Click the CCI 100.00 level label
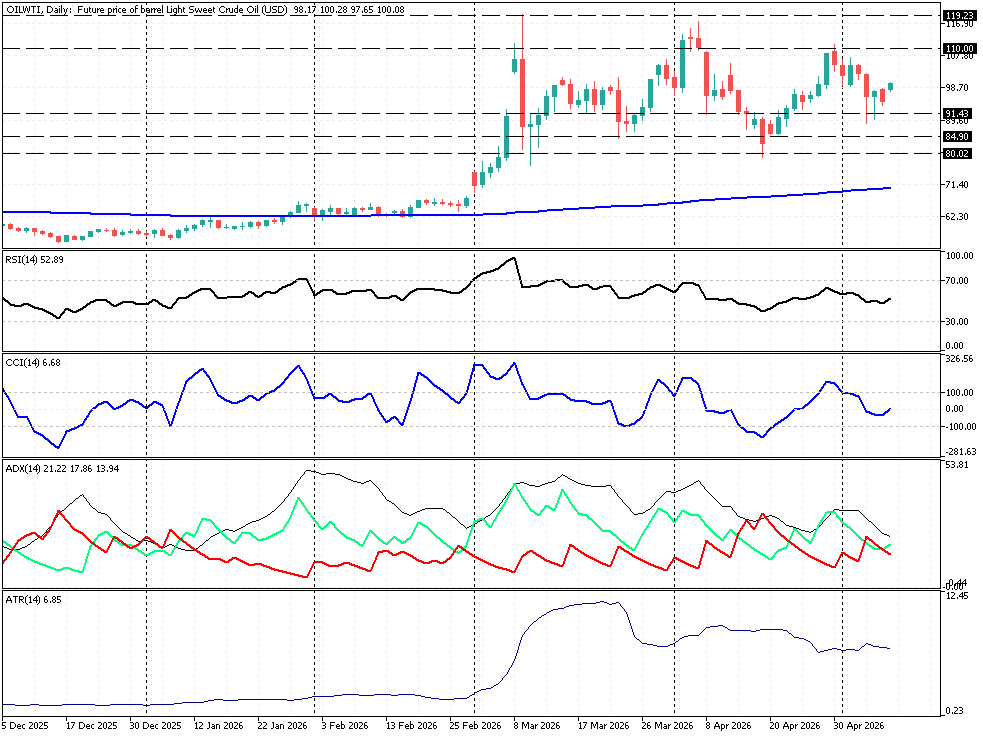 point(960,393)
